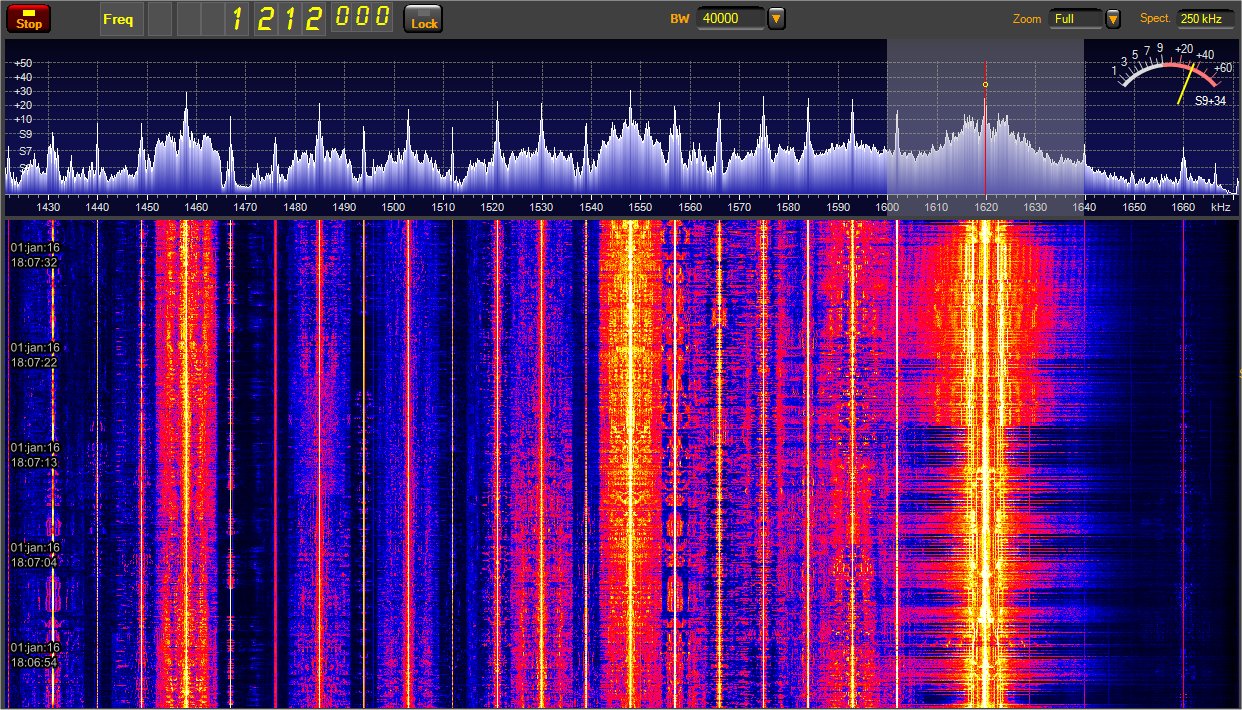1242x710 pixels.
Task: Click the 1550 label on frequency scale
Action: 640,207
